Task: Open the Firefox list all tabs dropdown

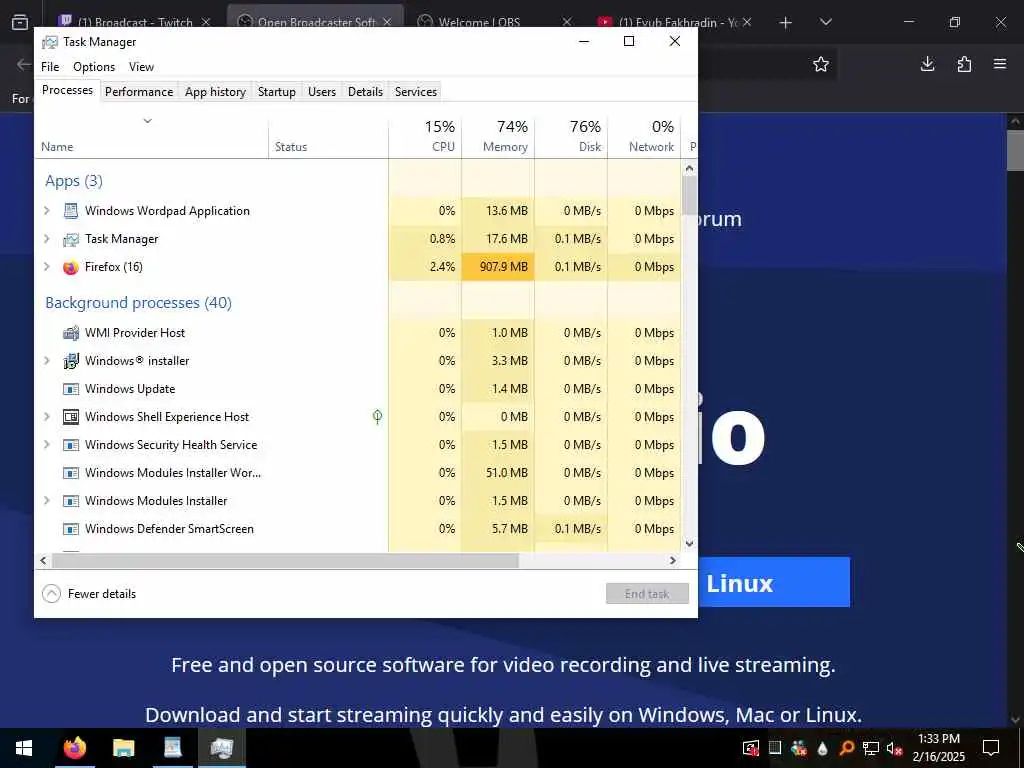Action: [825, 22]
